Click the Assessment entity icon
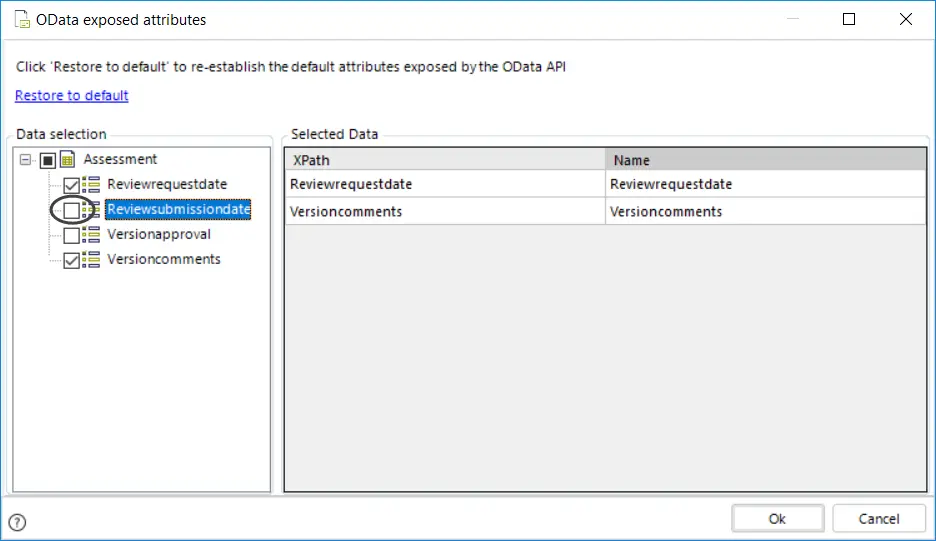The width and height of the screenshot is (936, 541). coord(67,159)
